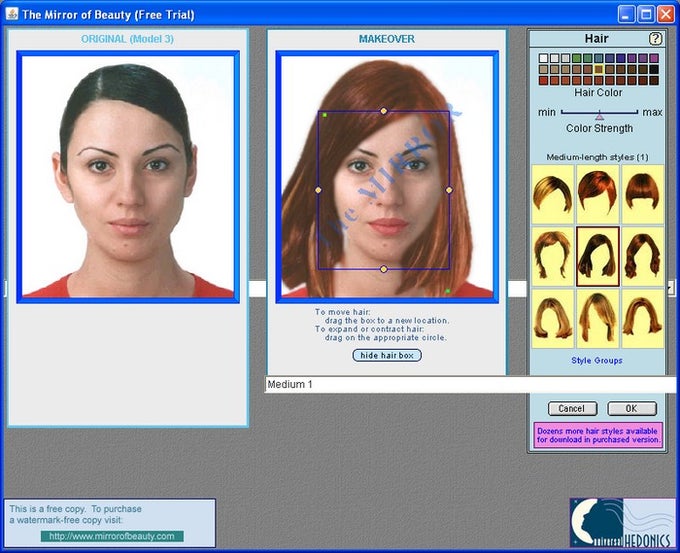Click the Original Model 3 photo

128,177
